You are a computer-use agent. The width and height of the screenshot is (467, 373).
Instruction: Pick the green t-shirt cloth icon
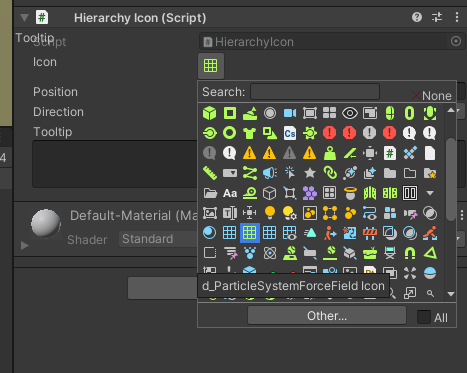pos(250,133)
